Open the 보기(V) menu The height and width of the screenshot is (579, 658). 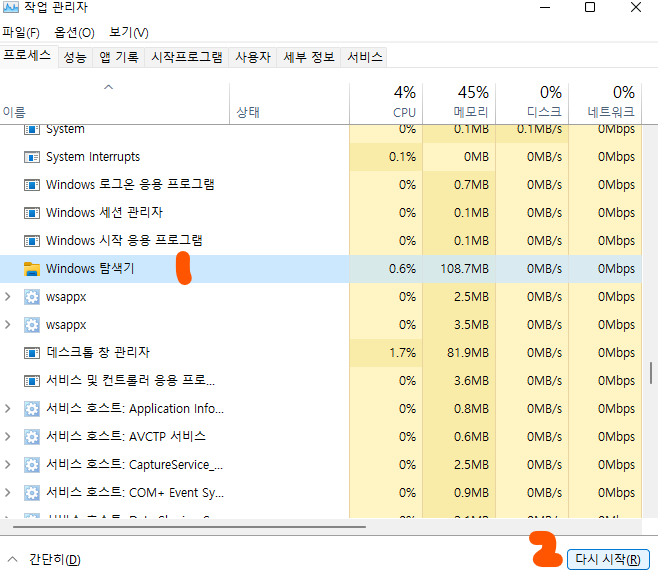pos(129,33)
